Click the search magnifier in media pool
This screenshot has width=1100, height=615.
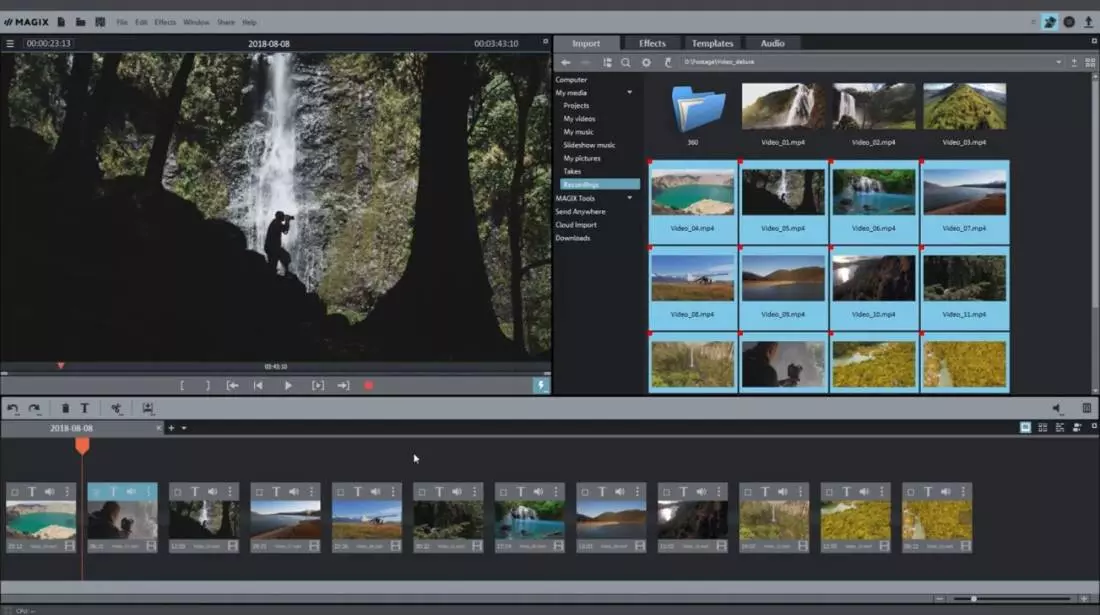pyautogui.click(x=626, y=62)
